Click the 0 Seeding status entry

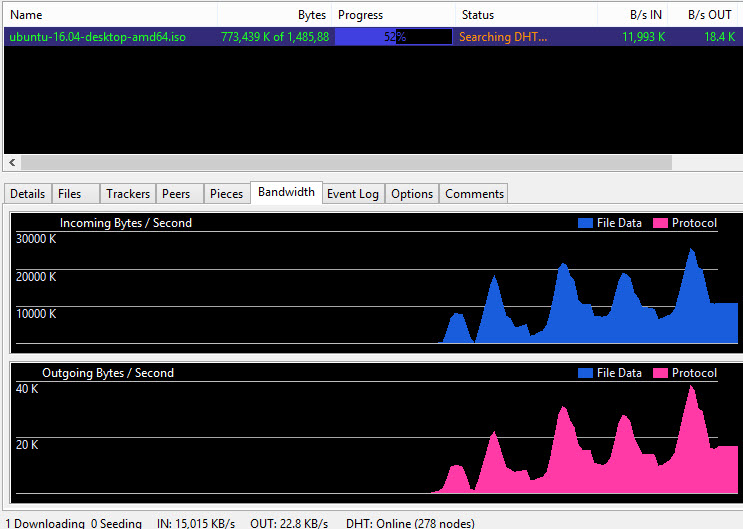116,523
